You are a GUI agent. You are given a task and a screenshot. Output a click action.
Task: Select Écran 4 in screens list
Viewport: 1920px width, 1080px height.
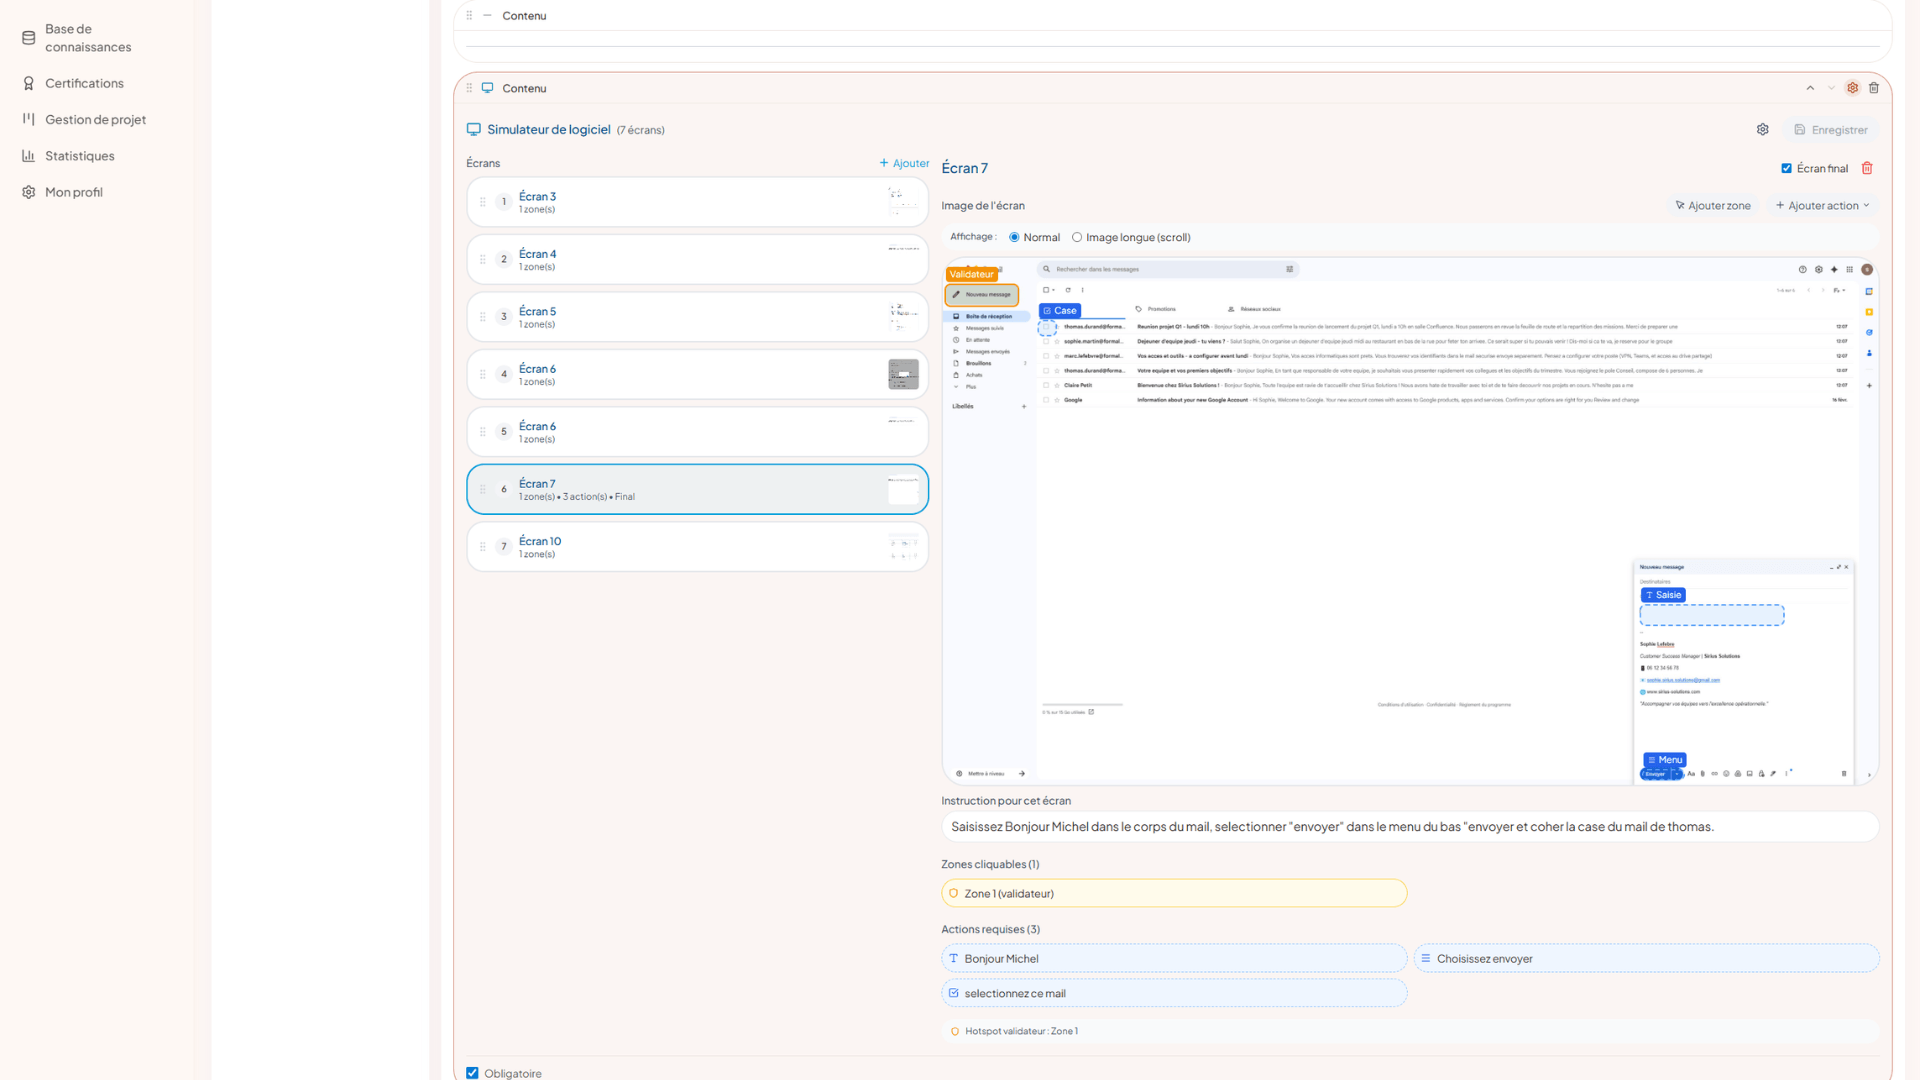click(x=697, y=259)
